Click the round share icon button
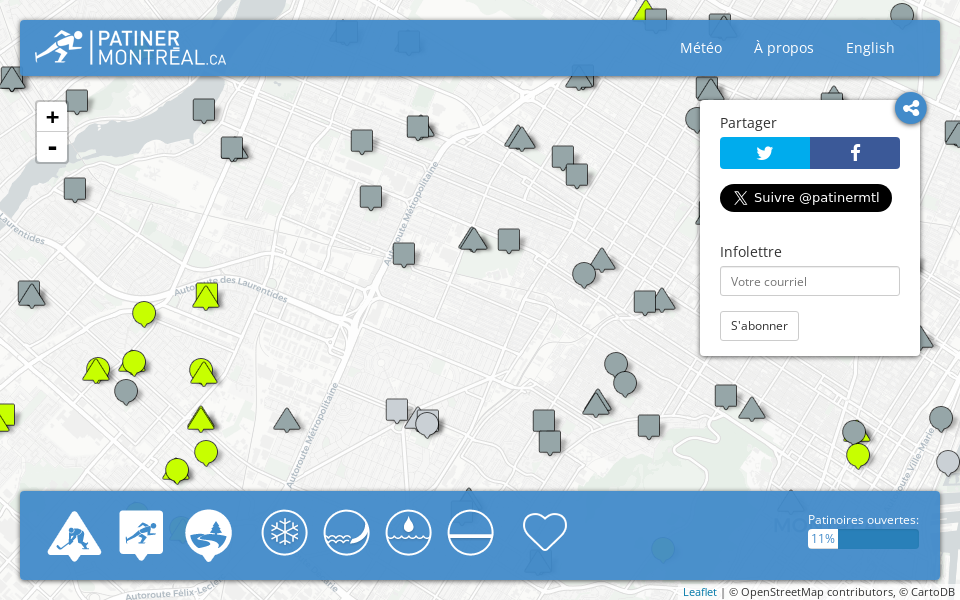This screenshot has height=600, width=960. (911, 108)
